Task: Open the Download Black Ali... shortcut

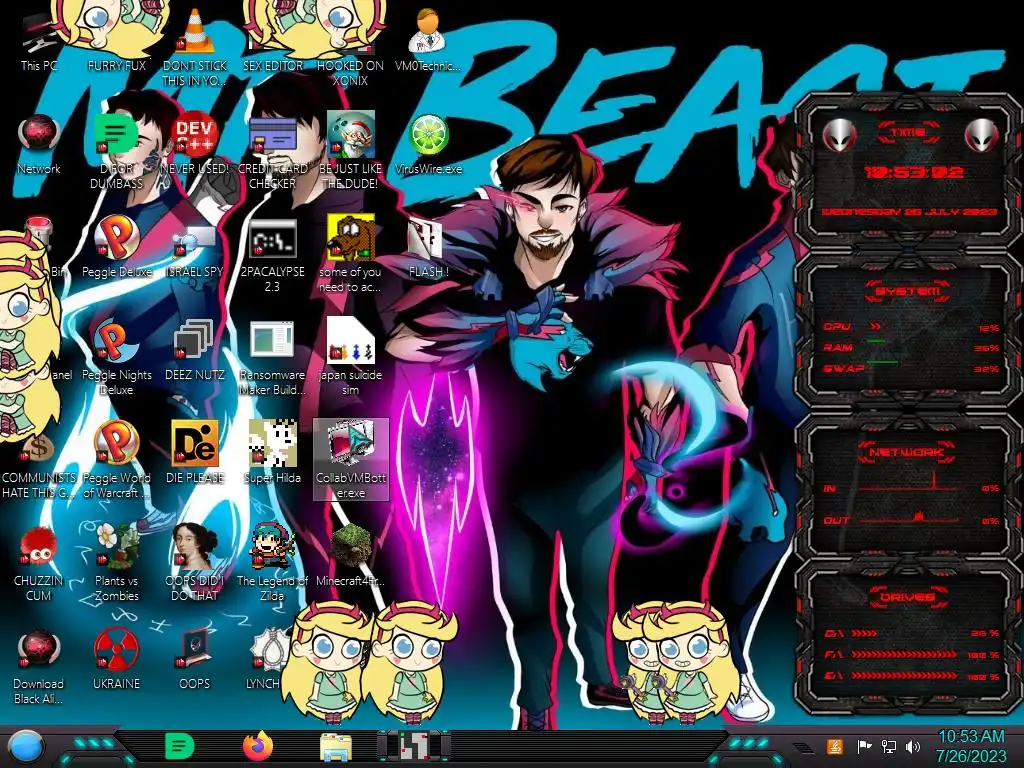Action: coord(39,667)
